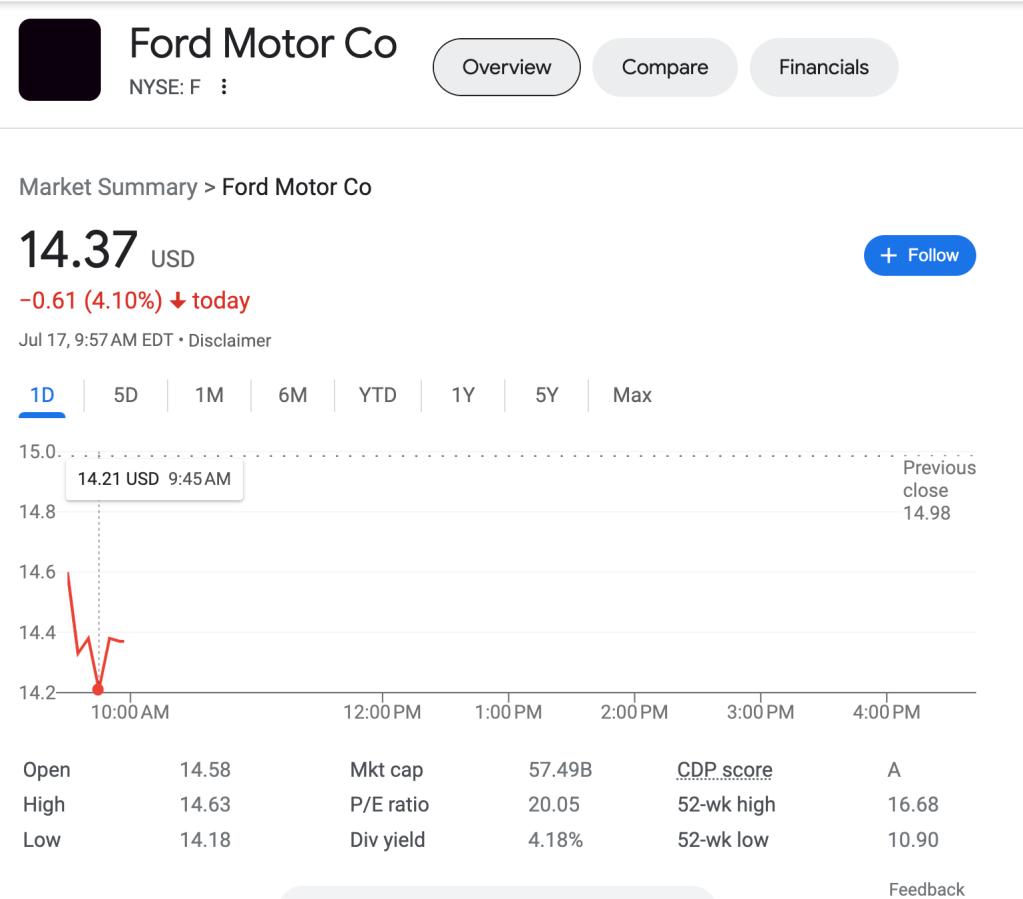Viewport: 1023px width, 899px height.
Task: Open the Compare tab
Action: click(x=664, y=67)
